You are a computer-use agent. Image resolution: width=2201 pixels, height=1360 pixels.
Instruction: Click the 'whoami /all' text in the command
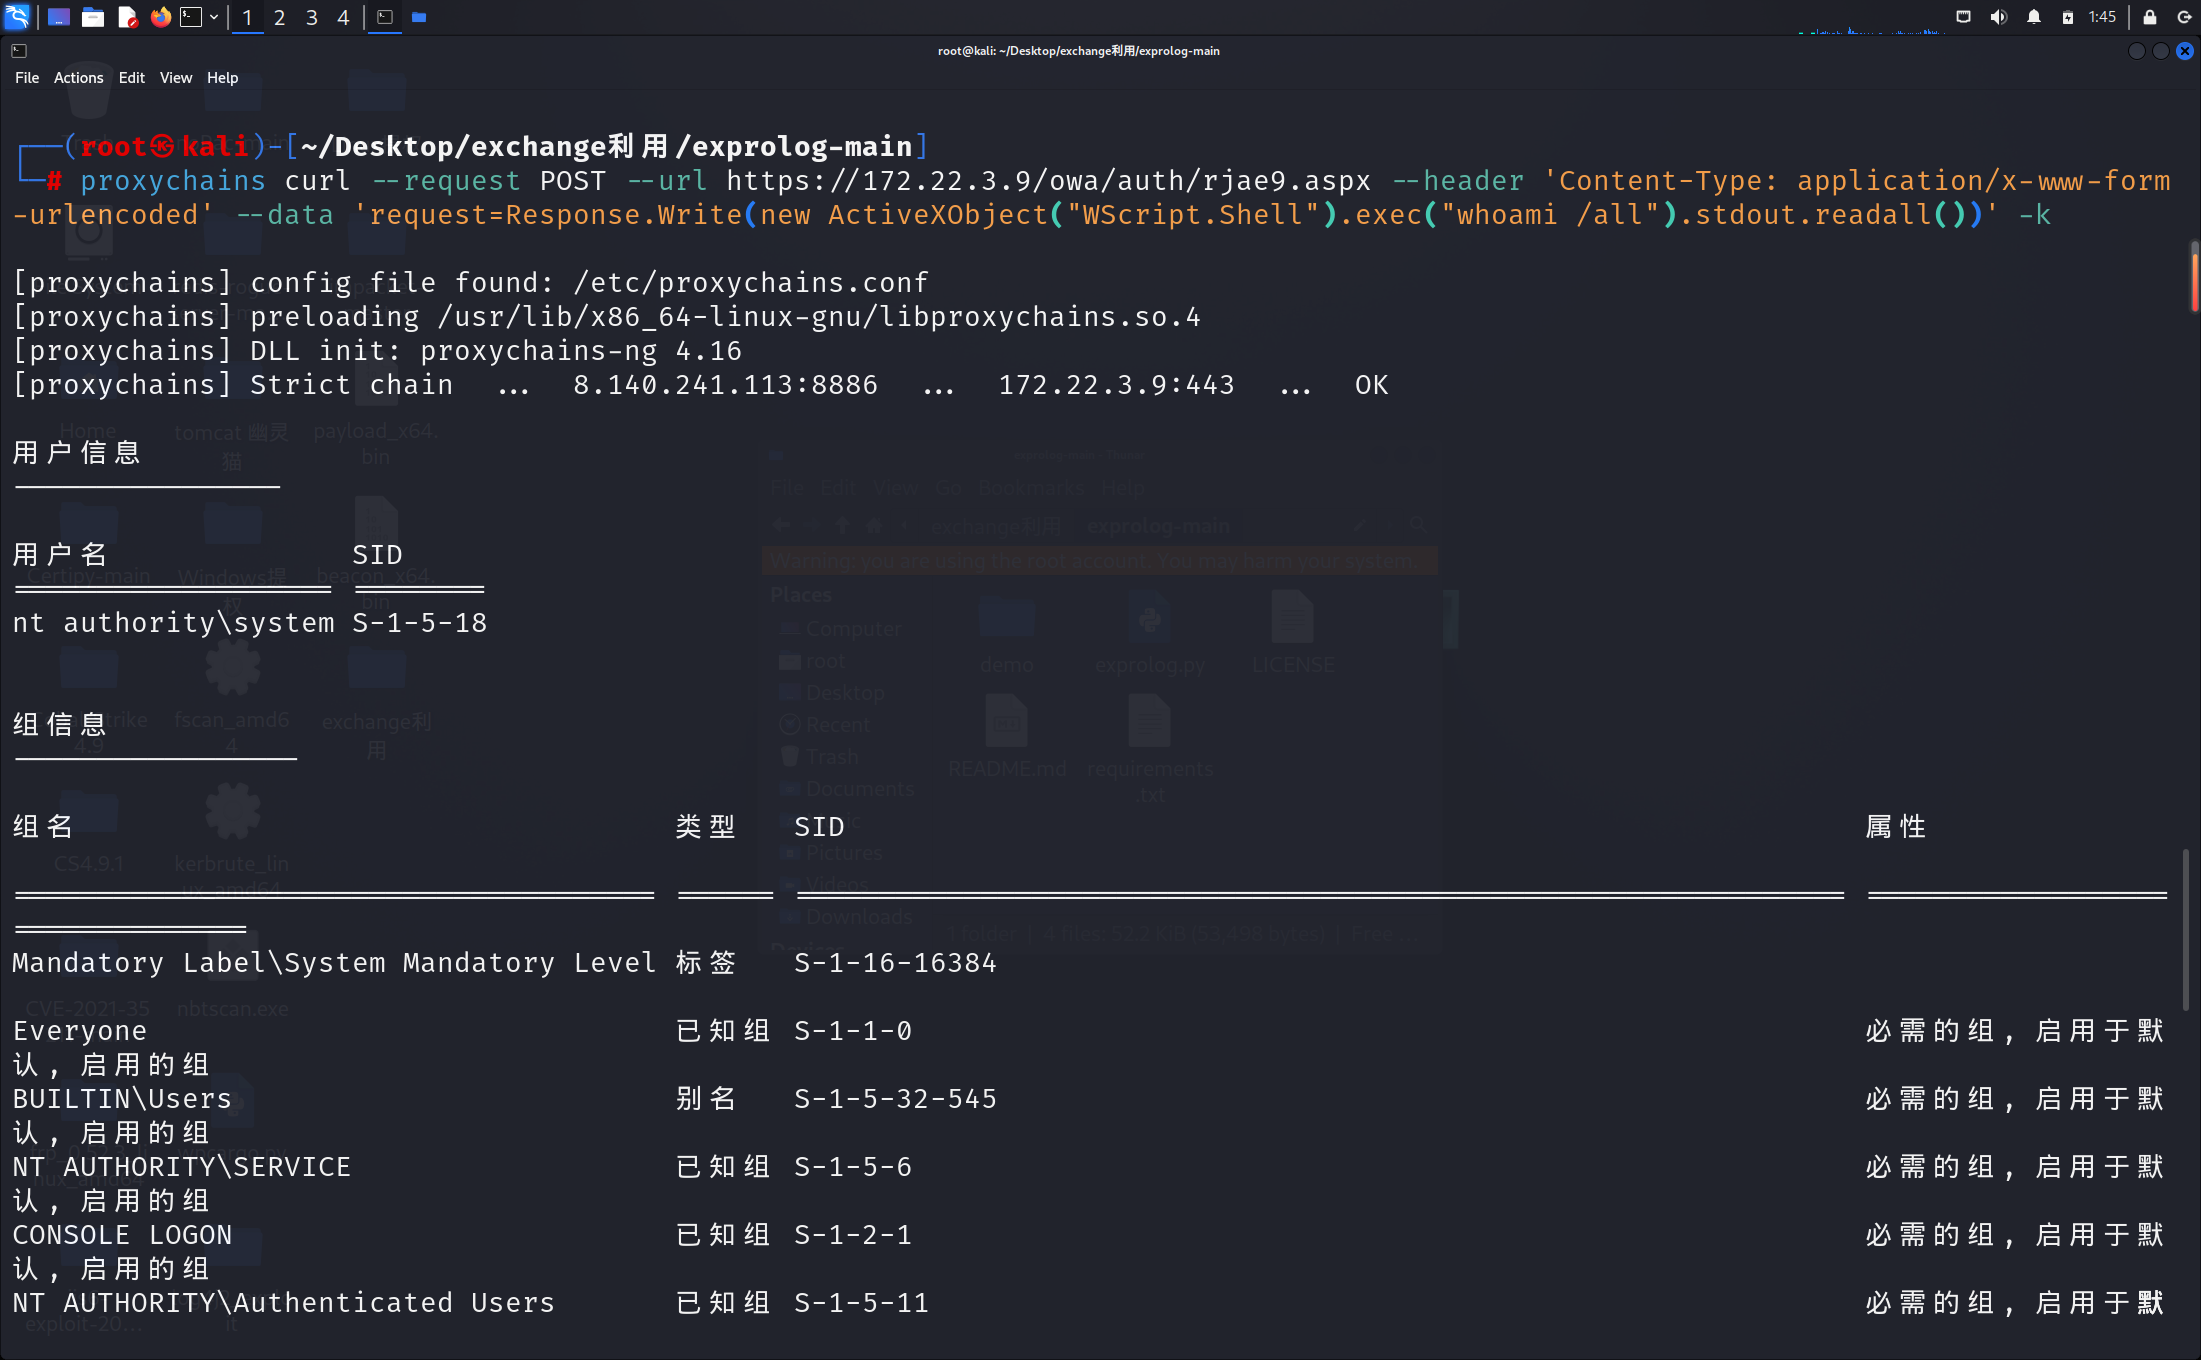coord(1550,215)
